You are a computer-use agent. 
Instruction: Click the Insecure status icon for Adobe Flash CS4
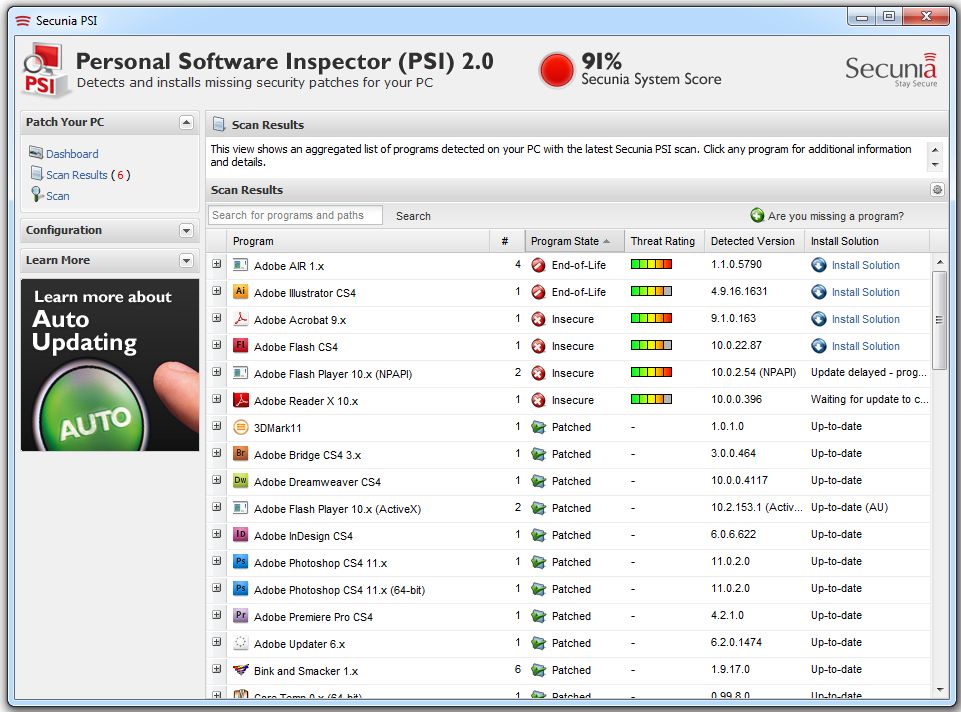click(x=538, y=346)
